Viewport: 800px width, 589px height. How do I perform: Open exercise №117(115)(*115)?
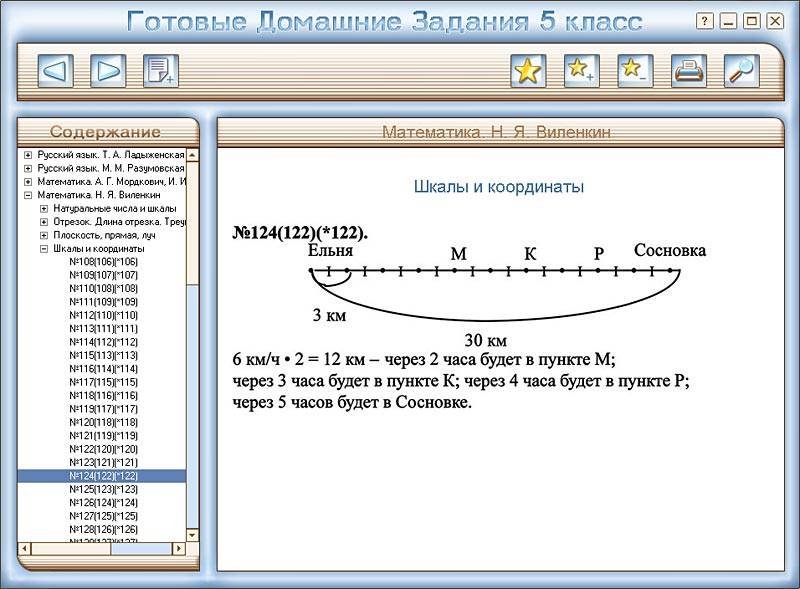pyautogui.click(x=104, y=382)
